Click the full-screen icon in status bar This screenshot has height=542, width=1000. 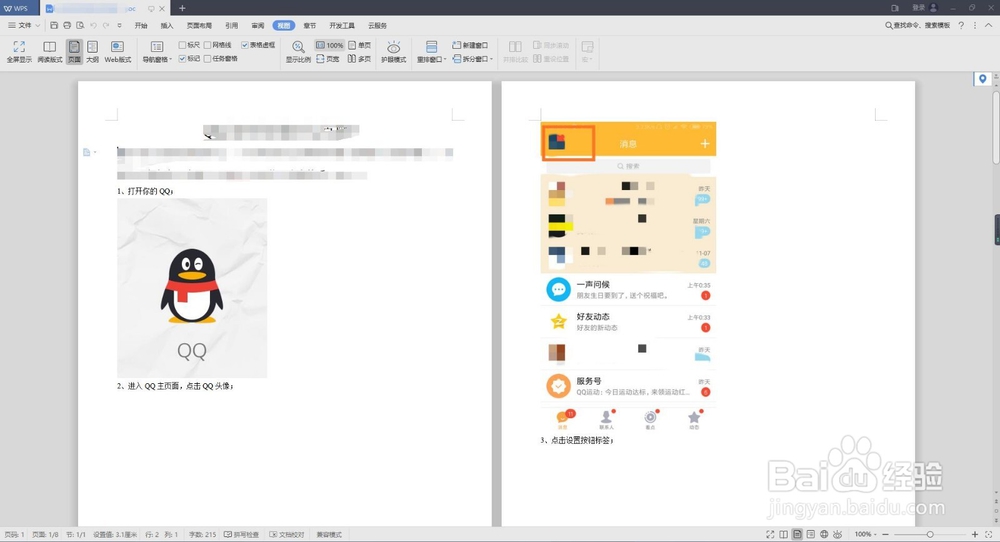[770, 534]
